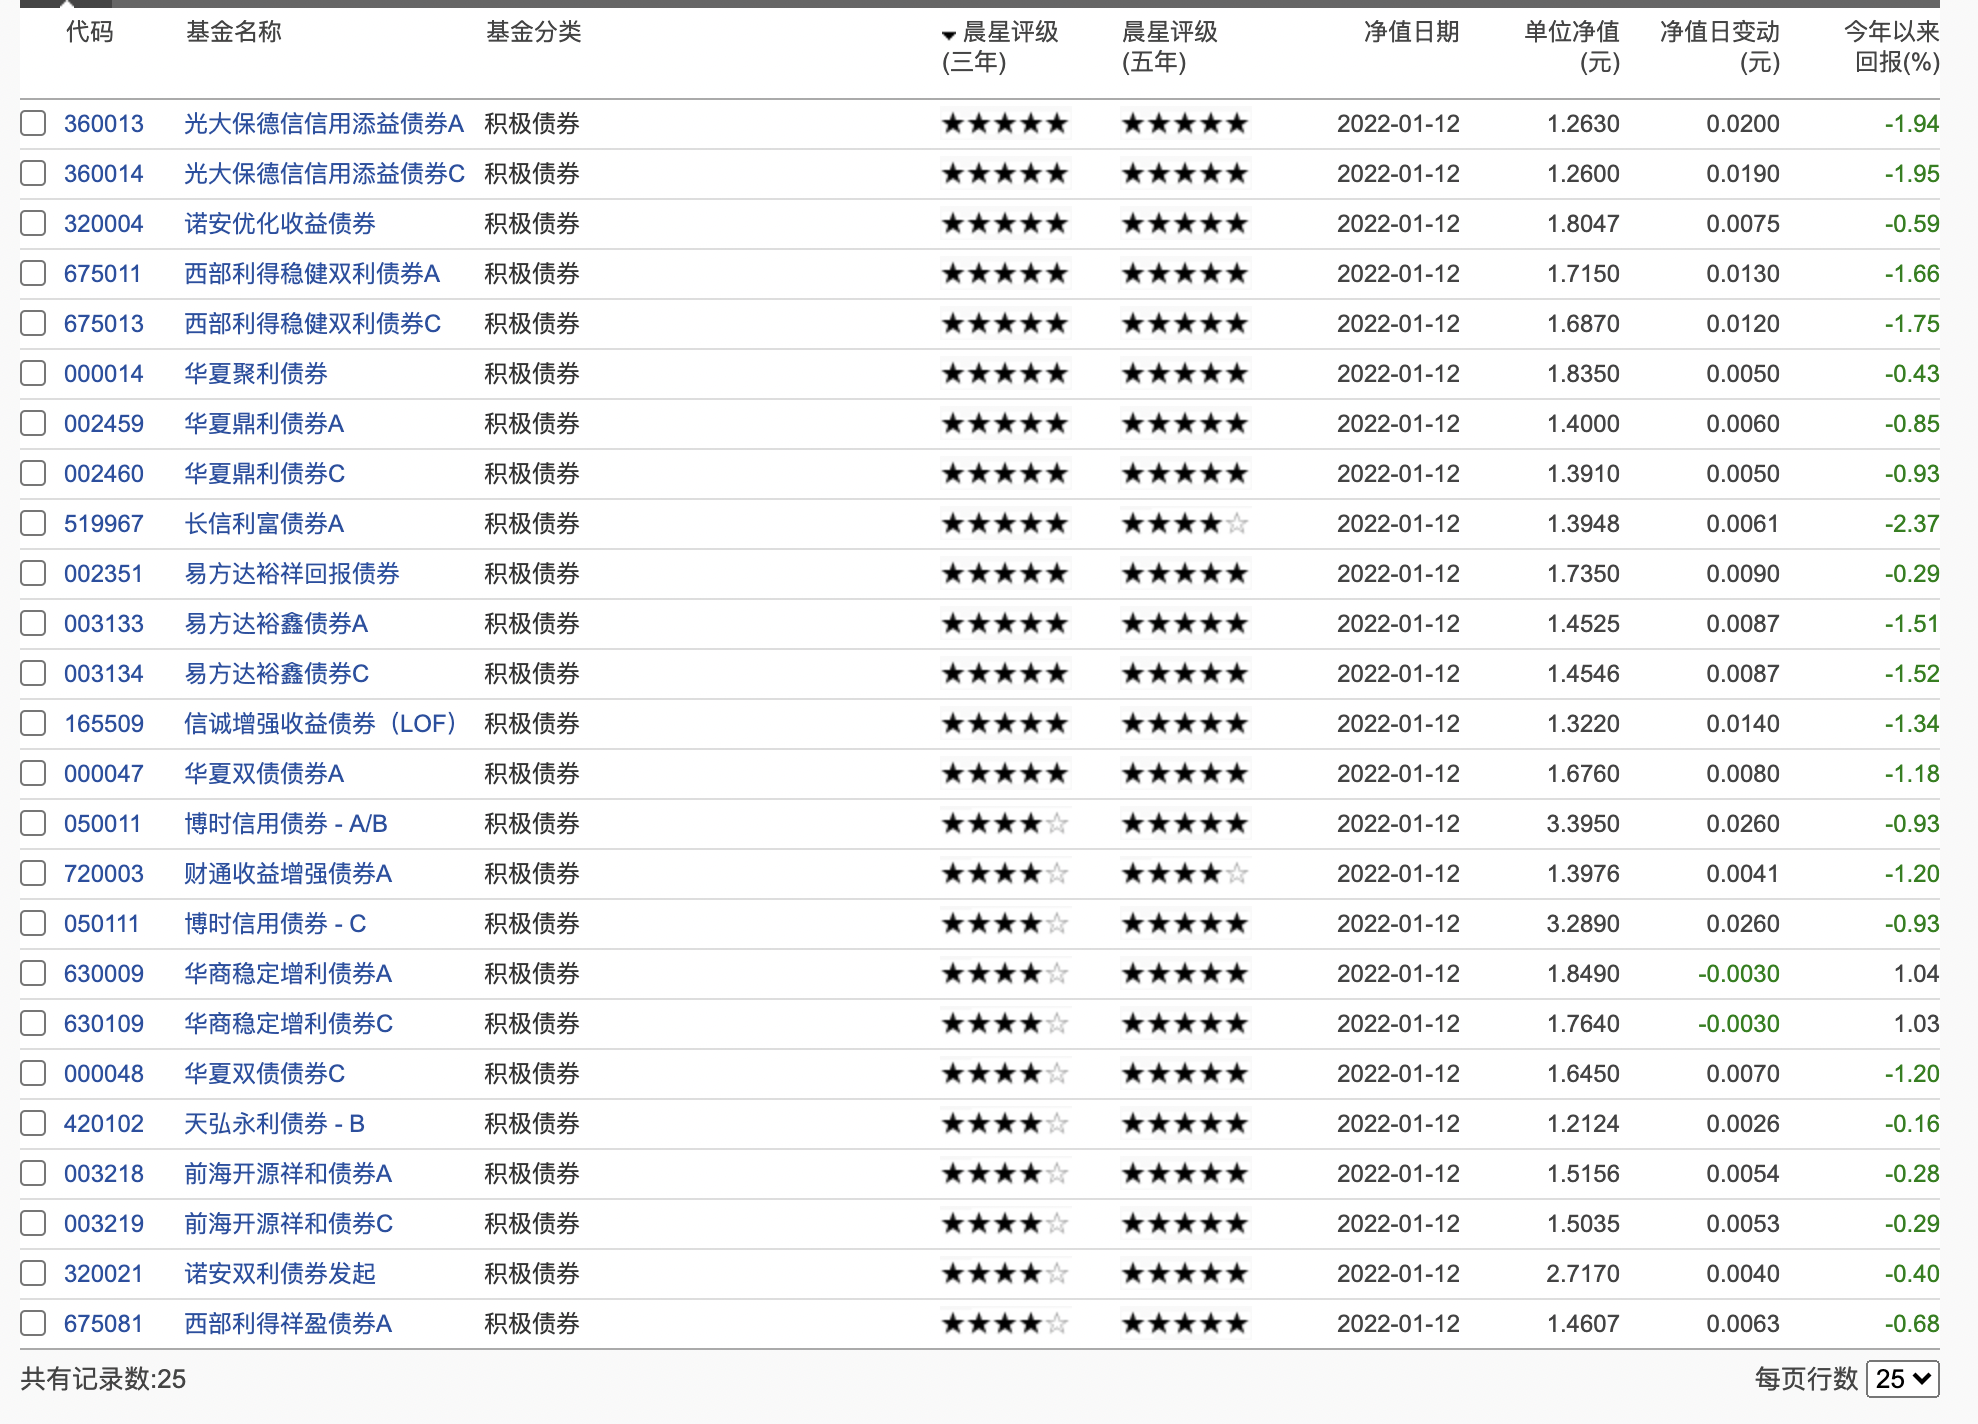Click the 基金名称 column header
The image size is (1978, 1424).
234,32
